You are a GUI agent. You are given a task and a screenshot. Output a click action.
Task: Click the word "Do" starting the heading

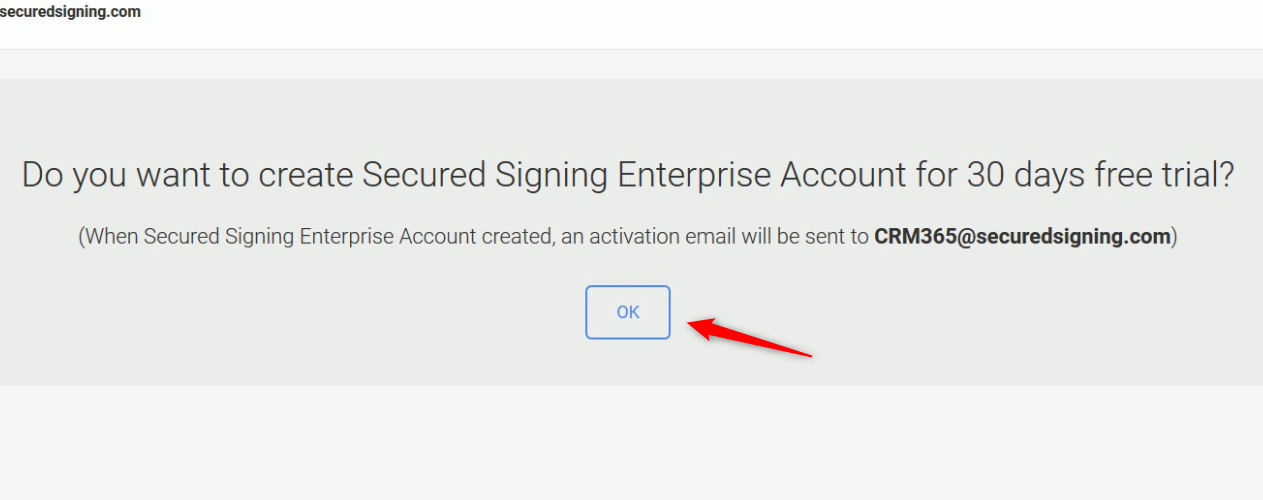[43, 176]
